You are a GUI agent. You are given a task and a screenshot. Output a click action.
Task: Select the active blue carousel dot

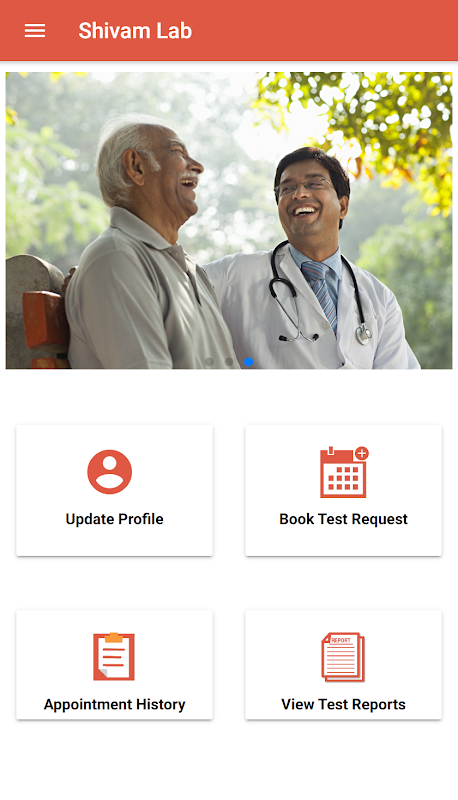[248, 362]
